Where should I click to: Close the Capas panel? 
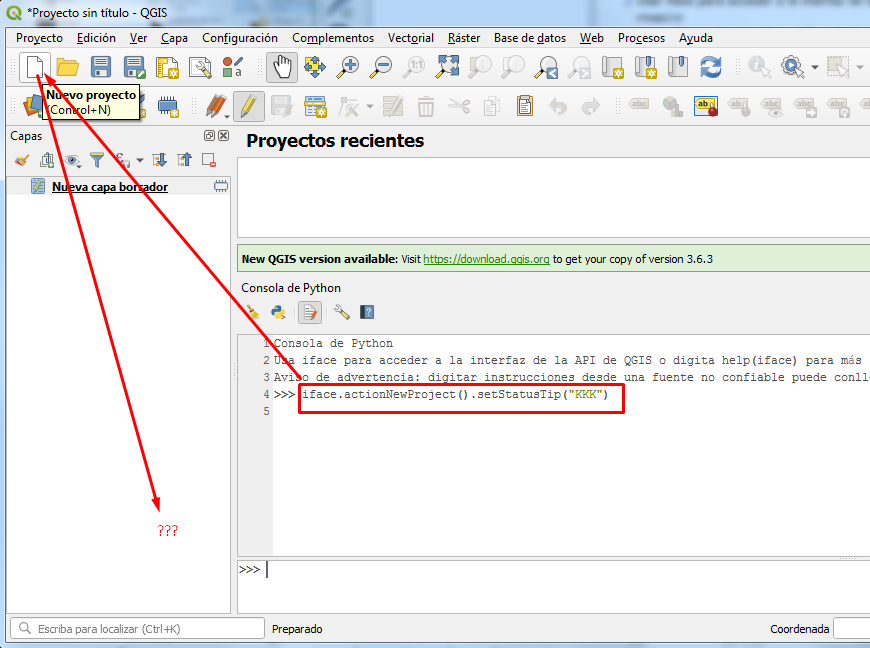224,135
